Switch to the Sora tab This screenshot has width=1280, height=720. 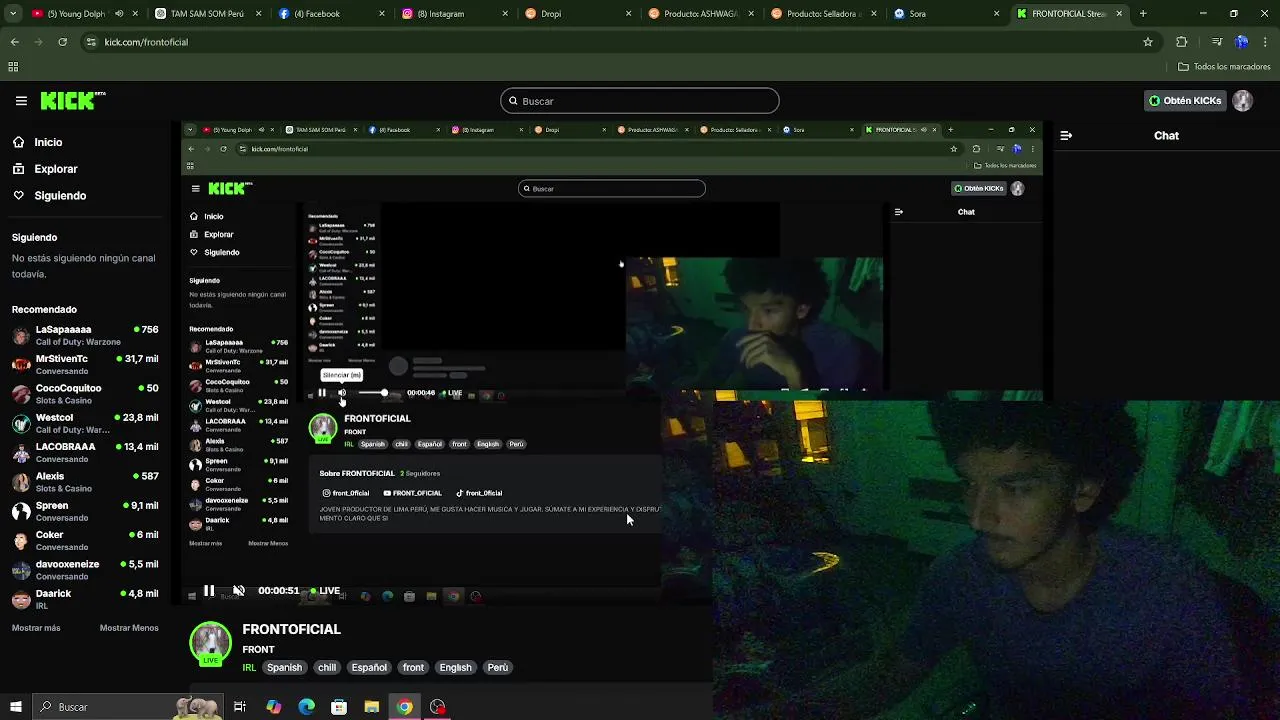click(945, 14)
